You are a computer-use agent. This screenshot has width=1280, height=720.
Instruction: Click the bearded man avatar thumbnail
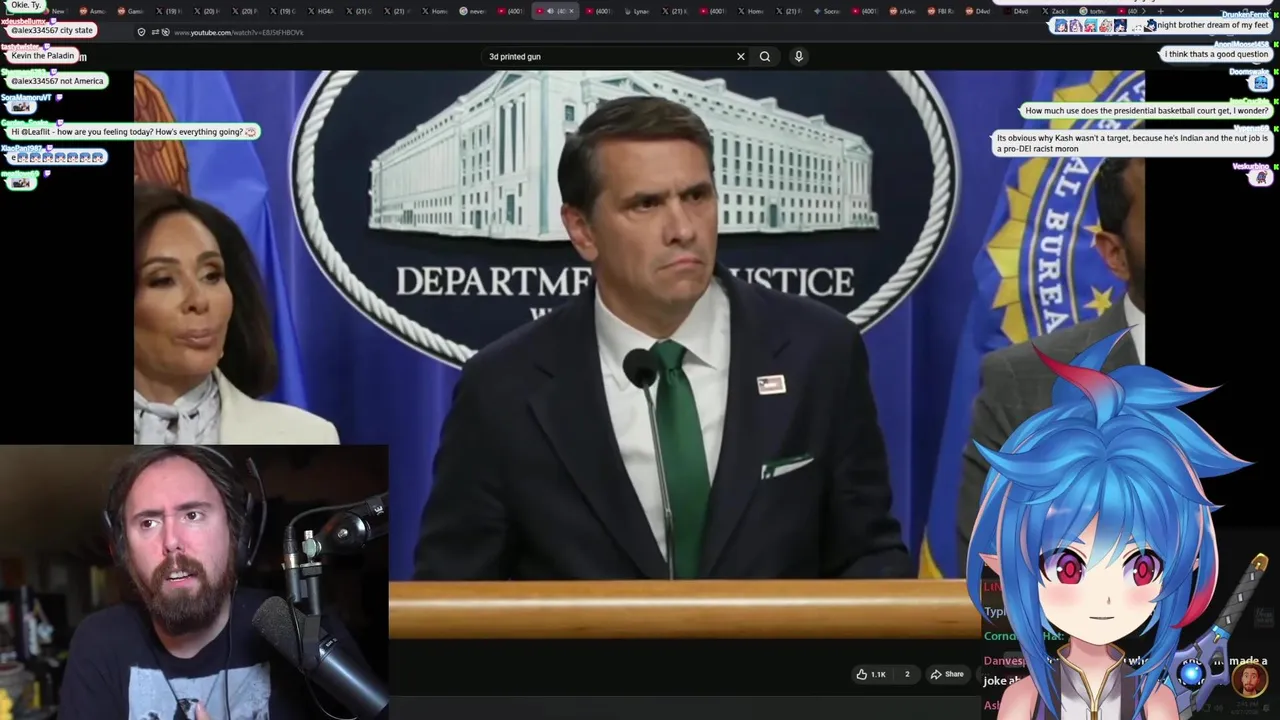point(1250,680)
